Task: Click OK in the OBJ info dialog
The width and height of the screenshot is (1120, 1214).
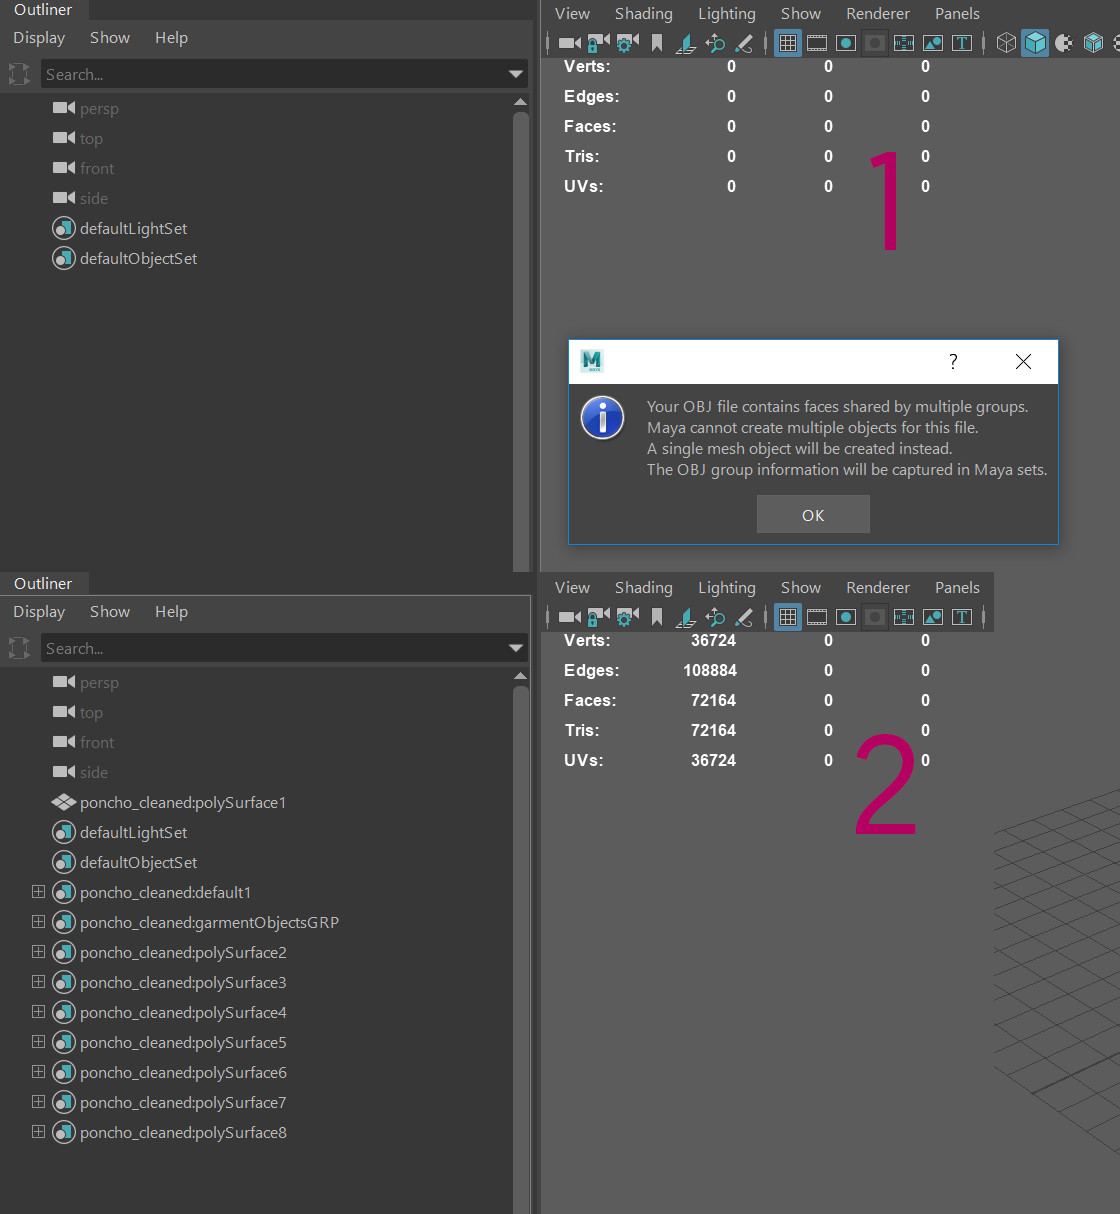Action: [813, 515]
